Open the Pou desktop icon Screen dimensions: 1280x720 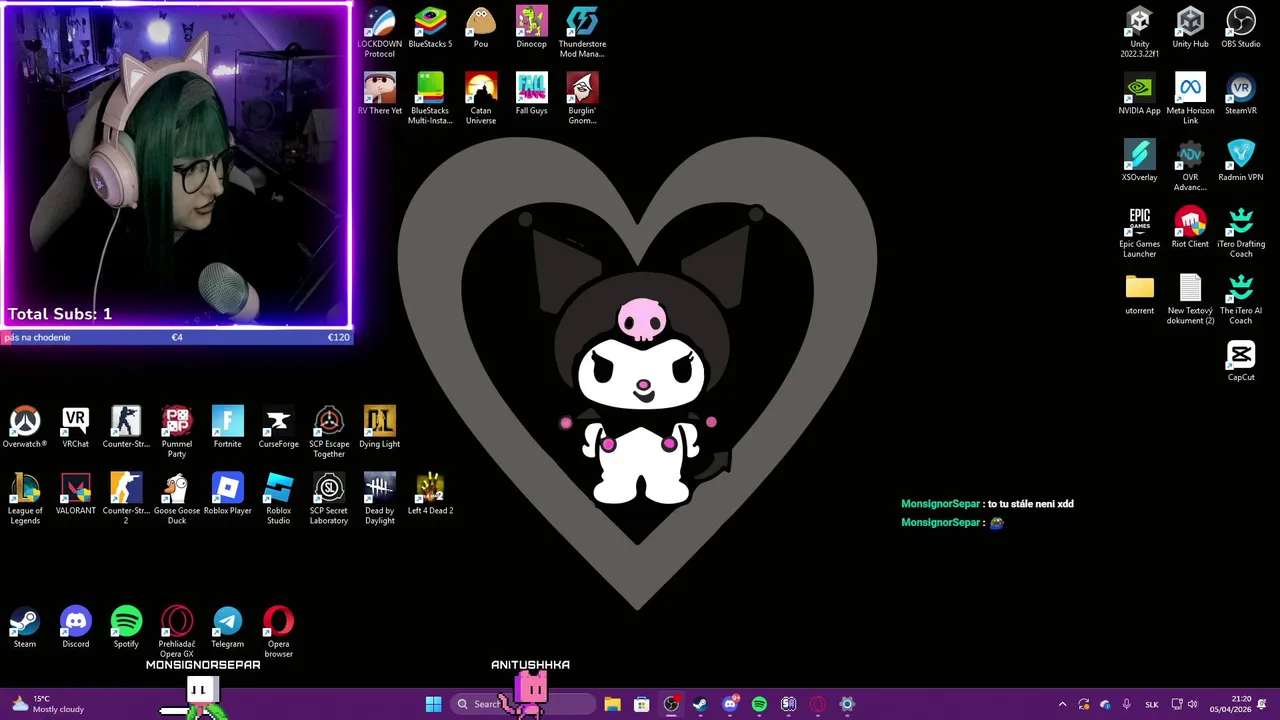tap(481, 28)
